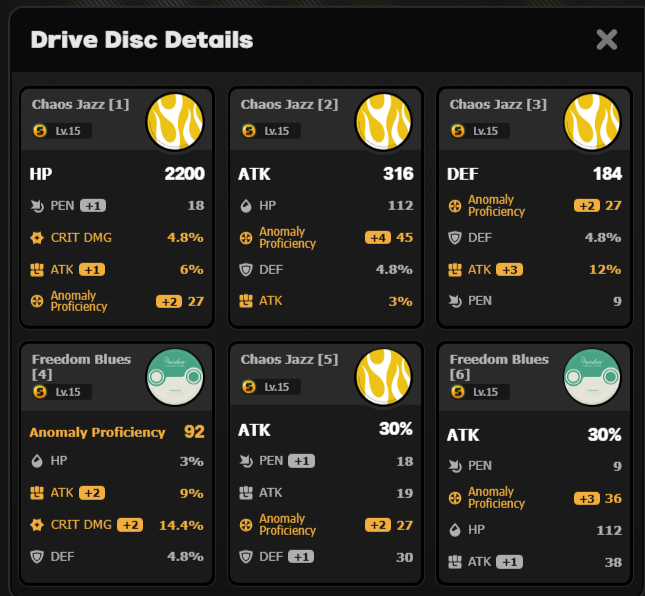Click the Chaos Jazz [1] disc image
Screen dimensions: 645x596
[x=175, y=122]
